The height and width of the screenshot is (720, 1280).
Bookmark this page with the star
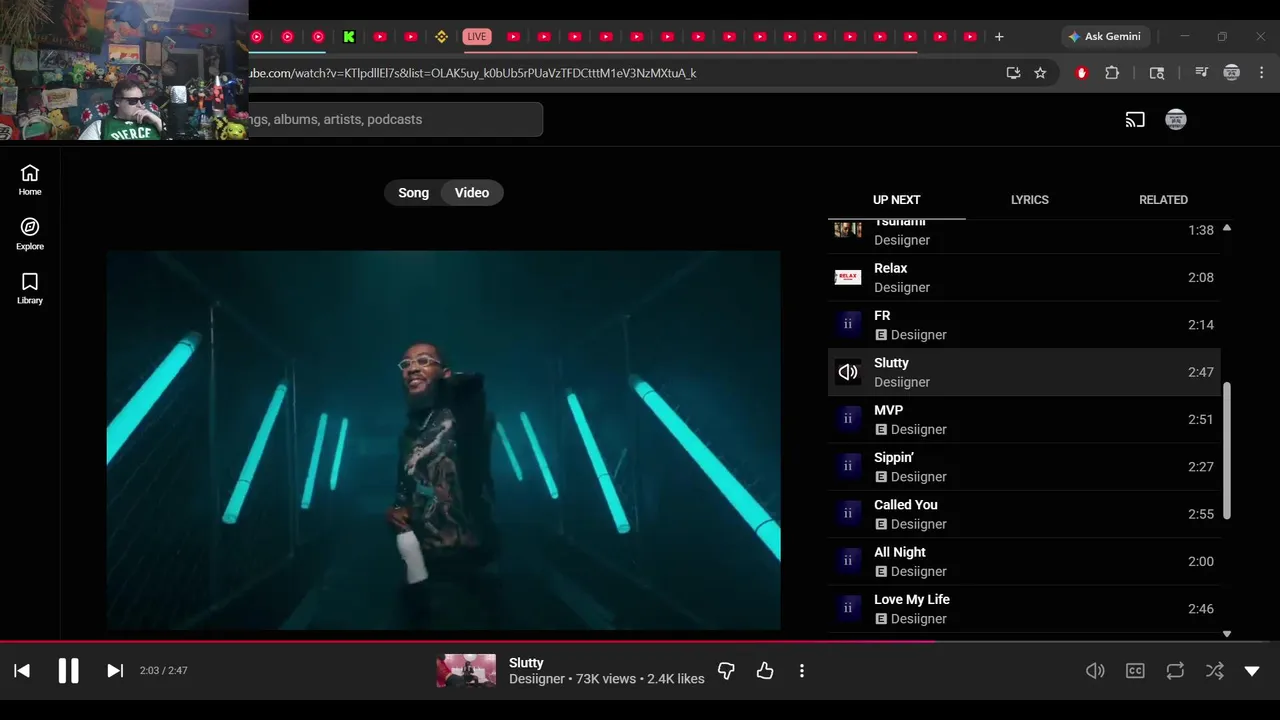pos(1040,73)
